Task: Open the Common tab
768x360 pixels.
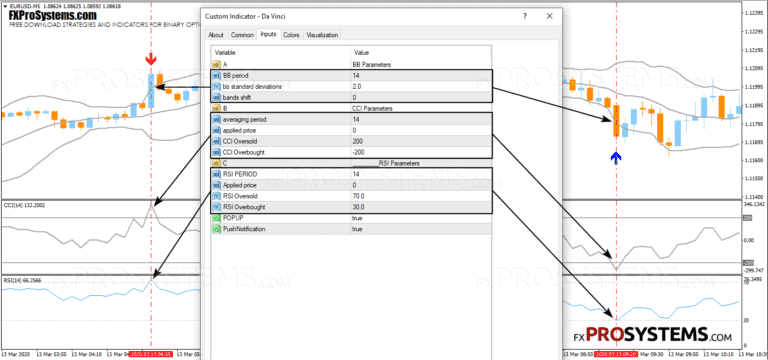Action: coord(242,35)
